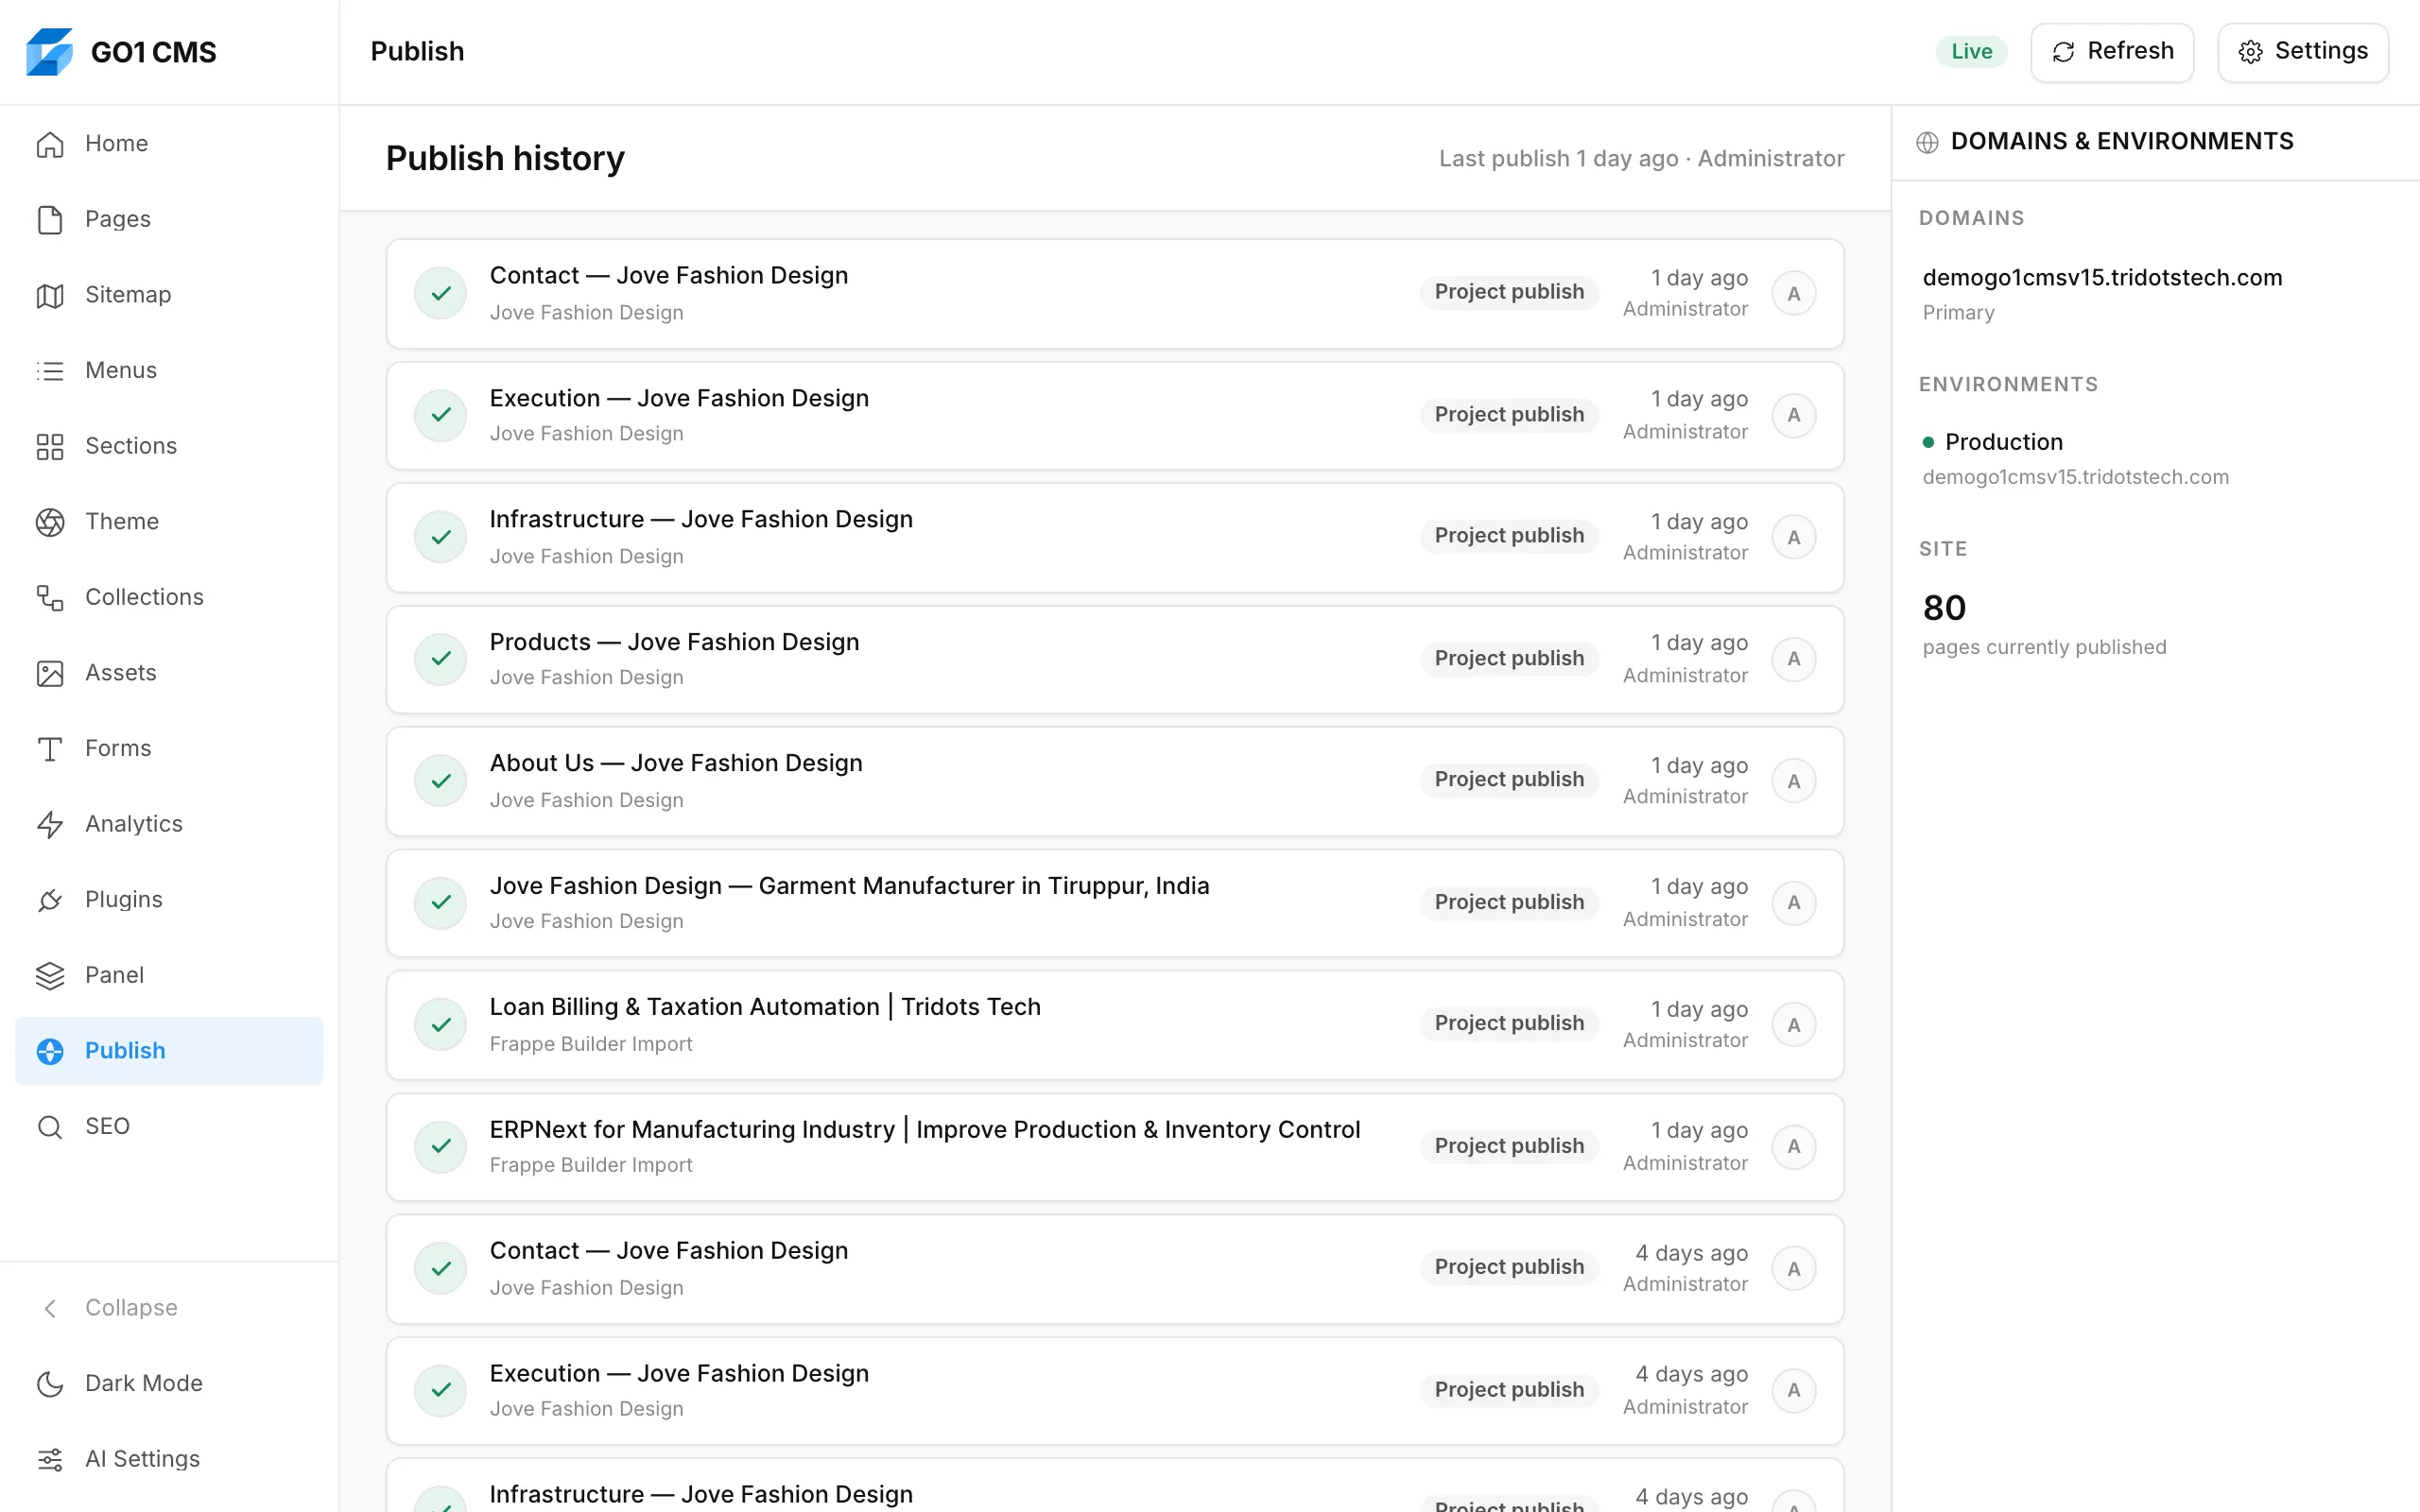Screen dimensions: 2420x1512
Task: Click the AI Settings sliders icon
Action: (50, 1459)
